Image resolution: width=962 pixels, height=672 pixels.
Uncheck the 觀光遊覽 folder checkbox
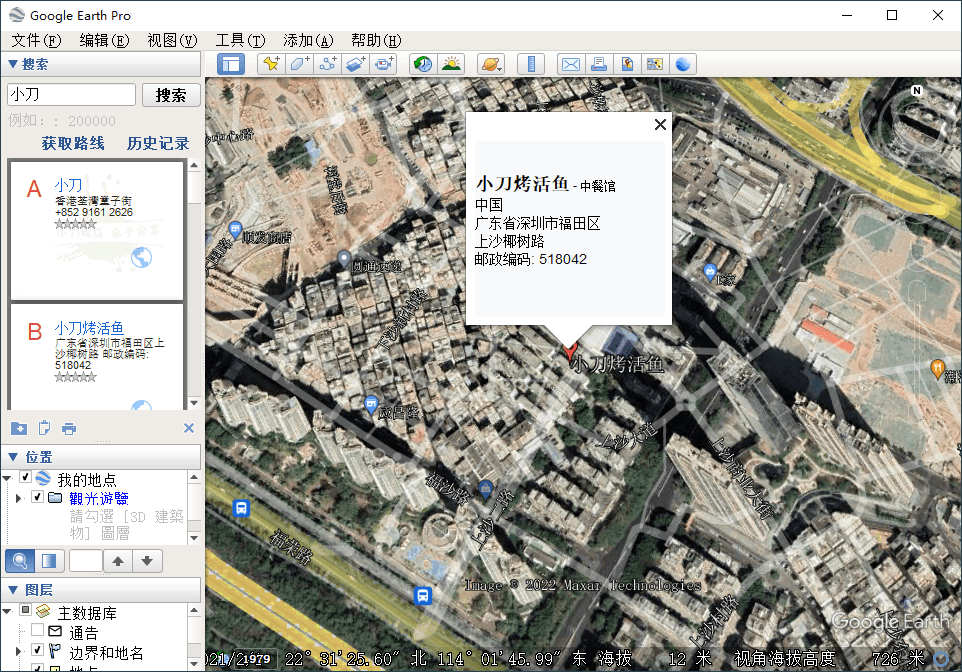tap(37, 497)
